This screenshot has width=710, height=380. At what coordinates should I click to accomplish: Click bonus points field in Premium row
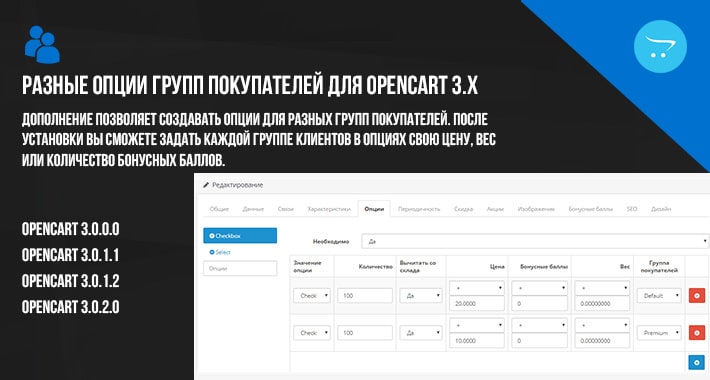point(540,341)
